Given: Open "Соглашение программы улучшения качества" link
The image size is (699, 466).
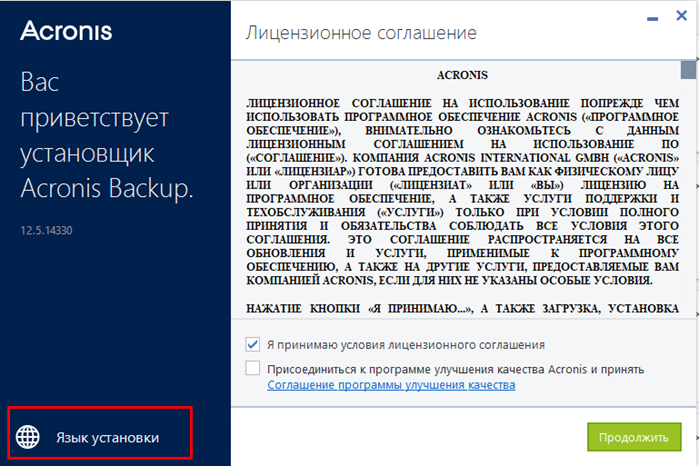Looking at the screenshot, I should point(391,385).
